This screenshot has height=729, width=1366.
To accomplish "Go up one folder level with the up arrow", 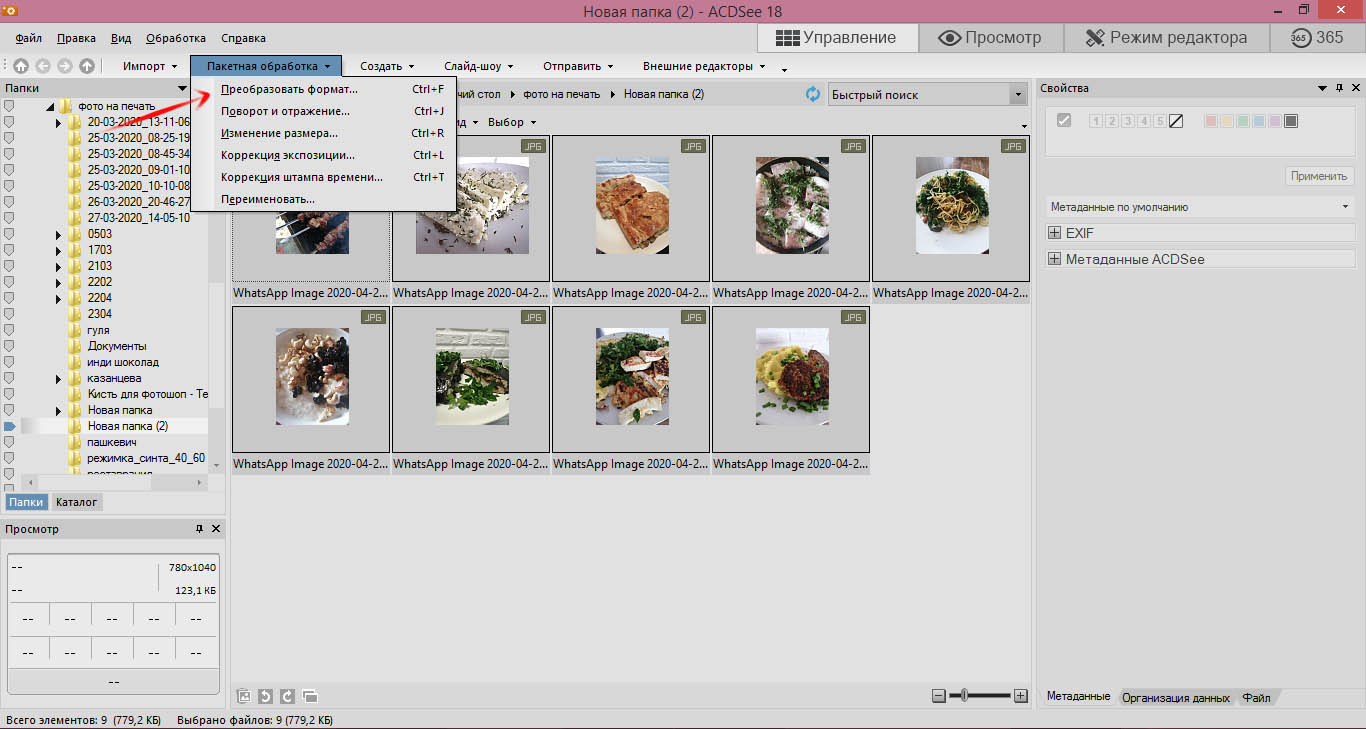I will [87, 66].
